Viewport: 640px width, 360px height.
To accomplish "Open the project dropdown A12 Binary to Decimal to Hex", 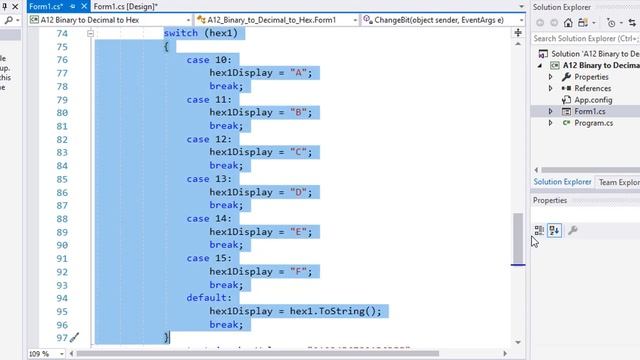I will 188,20.
